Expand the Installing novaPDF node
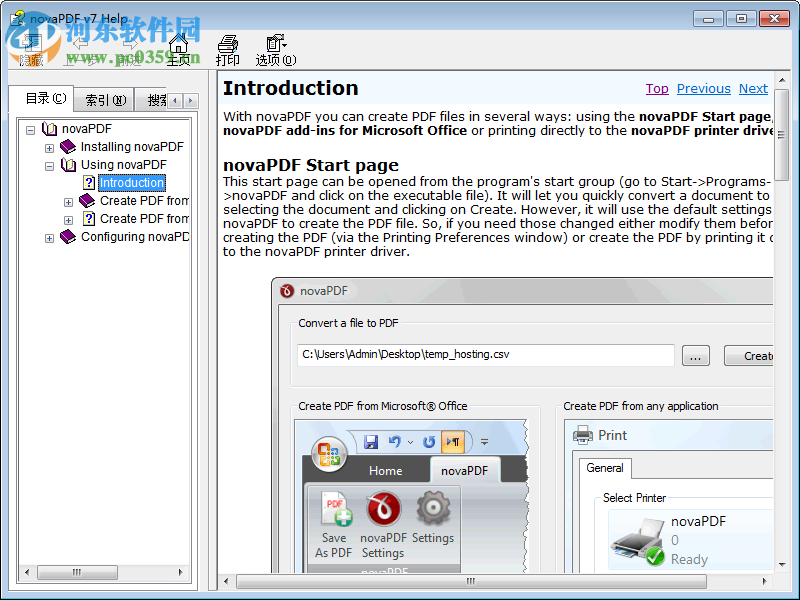This screenshot has width=800, height=600. (49, 148)
